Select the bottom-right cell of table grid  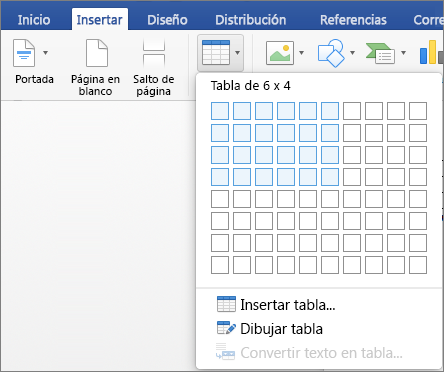coord(418,265)
